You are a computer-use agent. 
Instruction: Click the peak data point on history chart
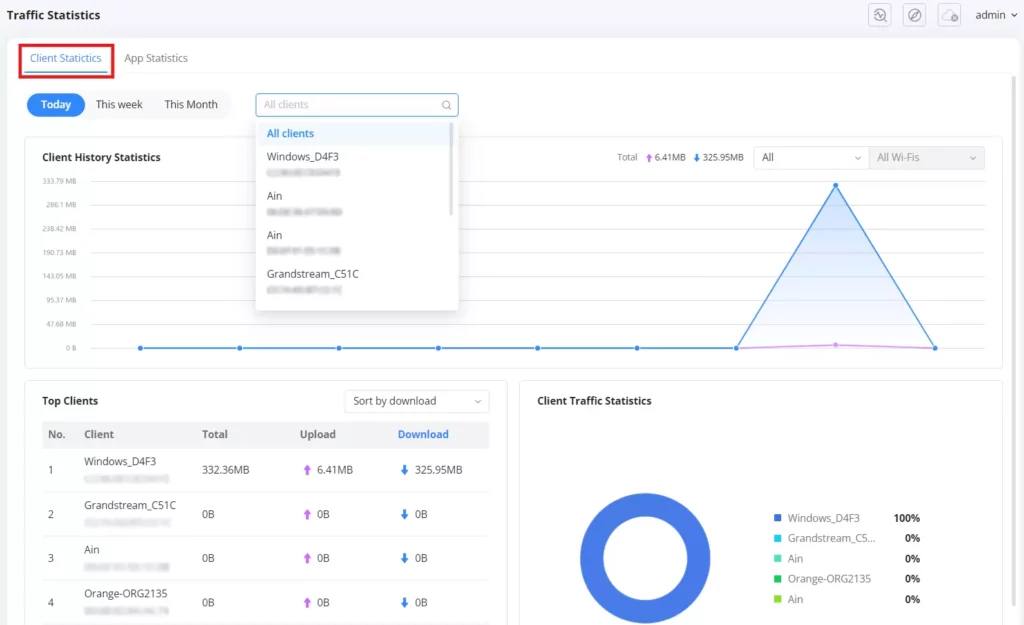pos(835,186)
